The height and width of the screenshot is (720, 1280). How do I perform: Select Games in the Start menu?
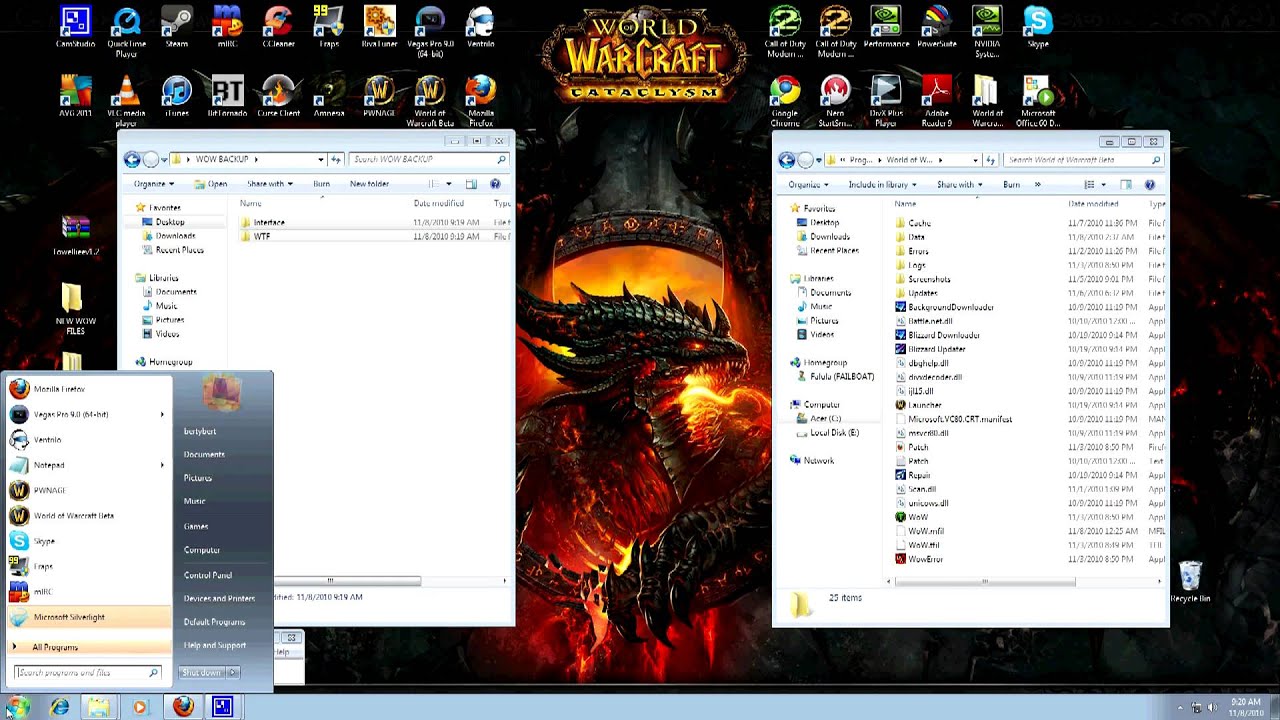(x=196, y=526)
